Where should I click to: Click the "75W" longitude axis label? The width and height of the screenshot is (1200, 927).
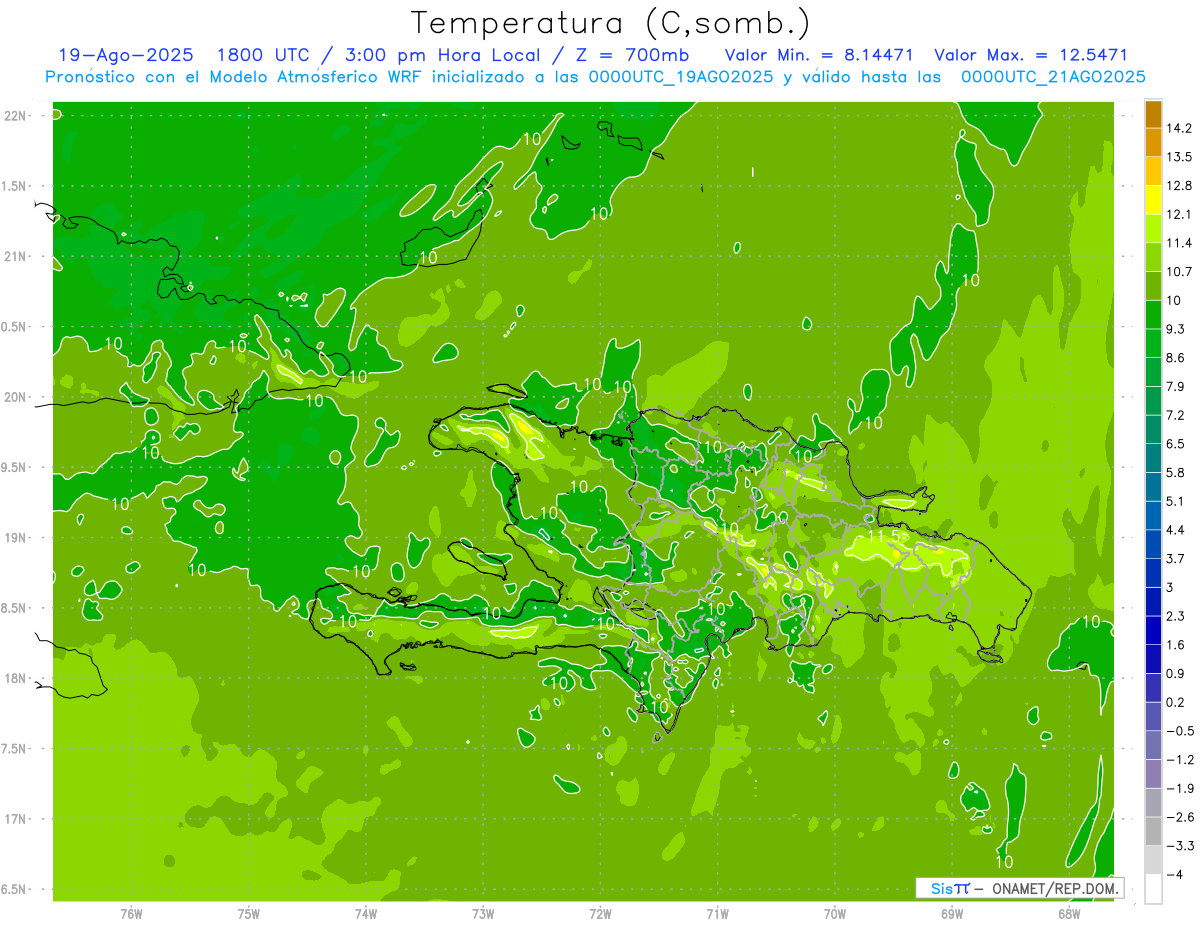(248, 913)
